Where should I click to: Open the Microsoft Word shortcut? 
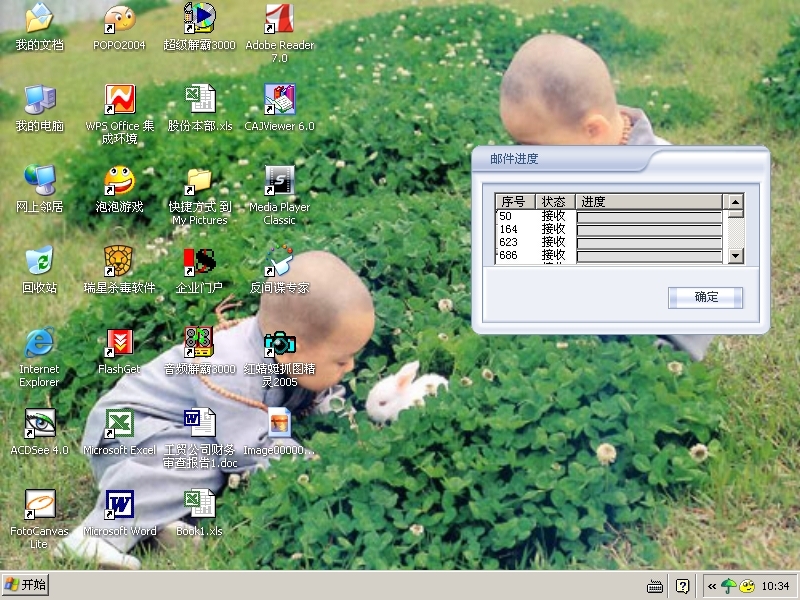pos(119,505)
